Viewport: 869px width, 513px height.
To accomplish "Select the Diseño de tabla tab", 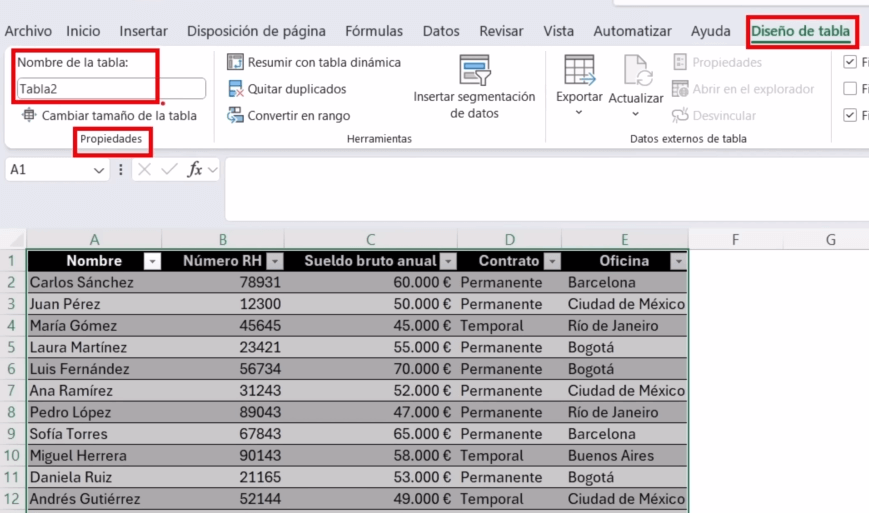I will point(800,31).
